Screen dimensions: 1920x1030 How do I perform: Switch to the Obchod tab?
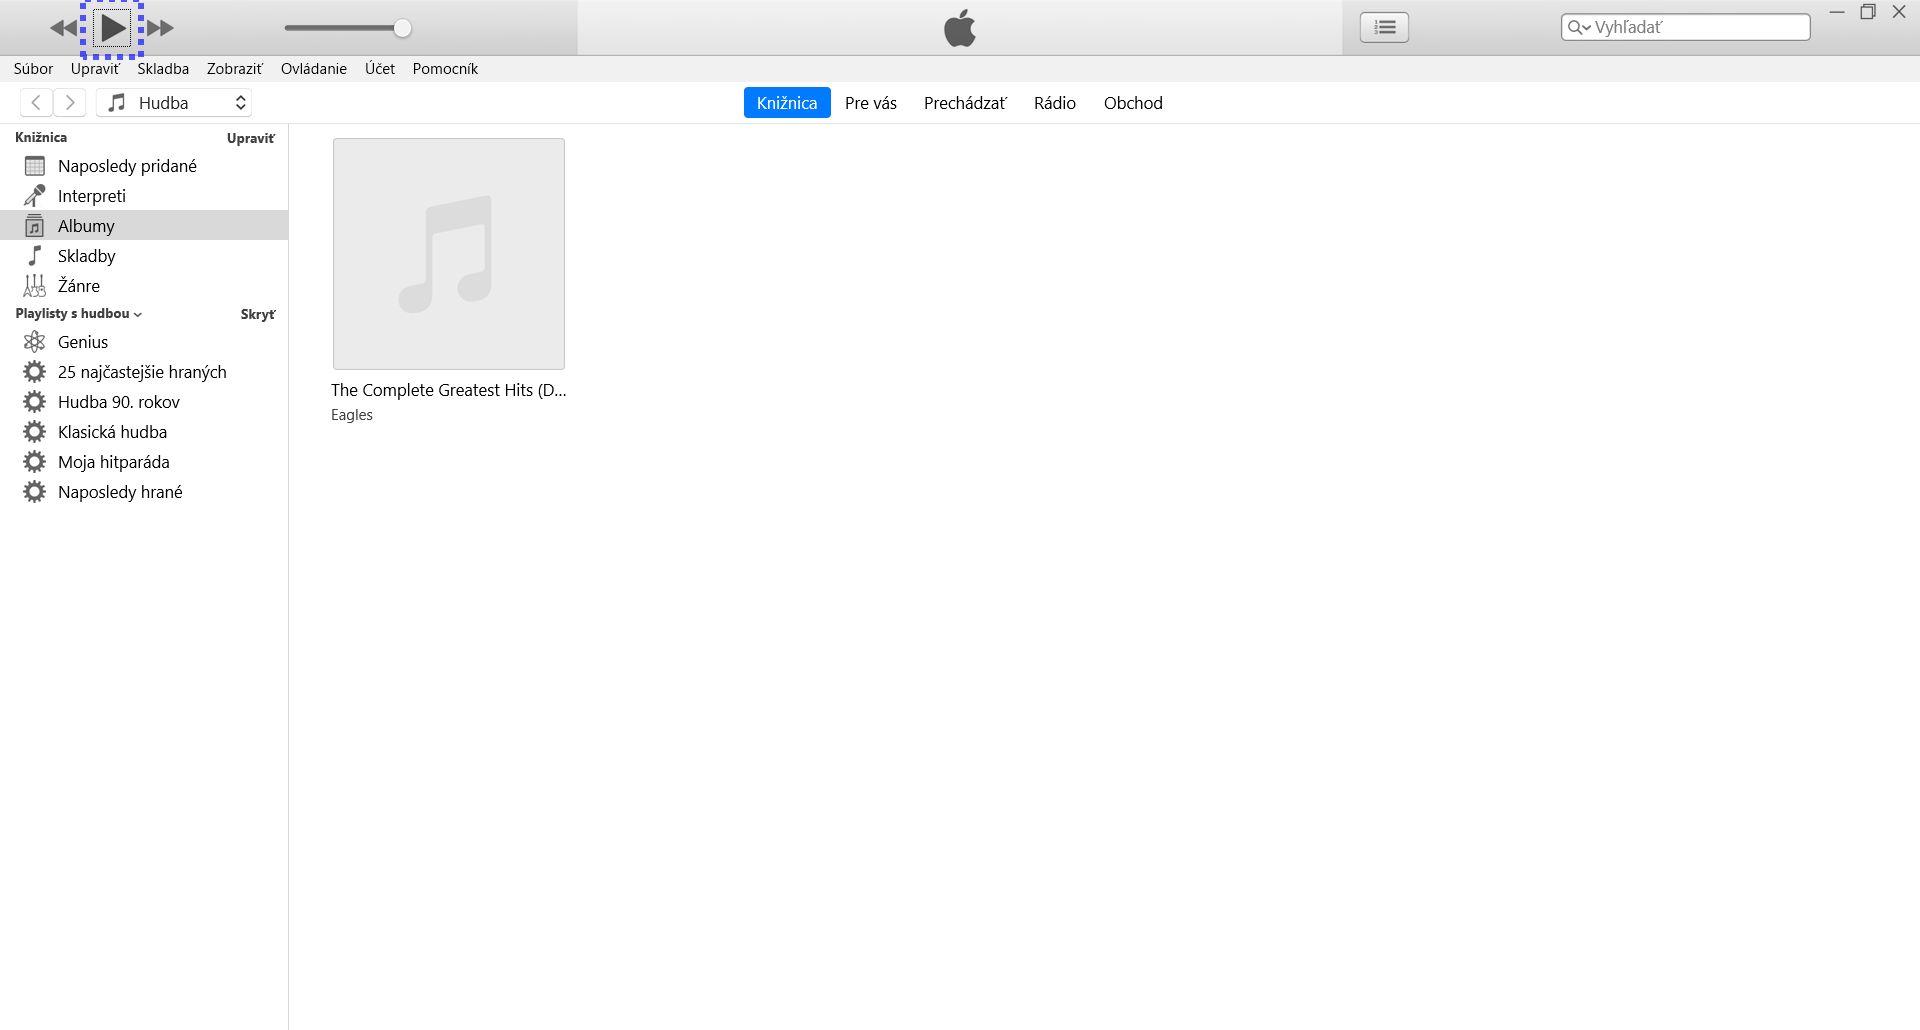point(1133,103)
